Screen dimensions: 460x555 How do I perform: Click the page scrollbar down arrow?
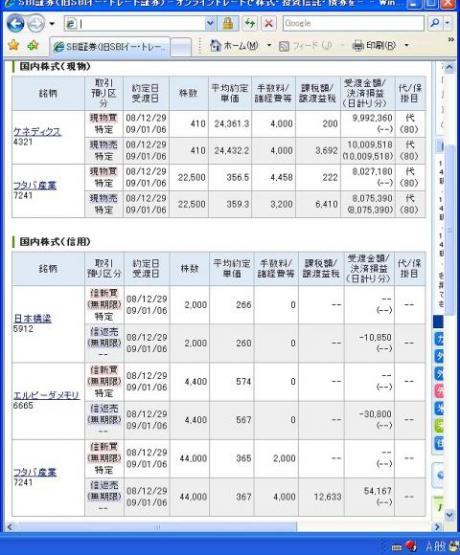pos(449,515)
